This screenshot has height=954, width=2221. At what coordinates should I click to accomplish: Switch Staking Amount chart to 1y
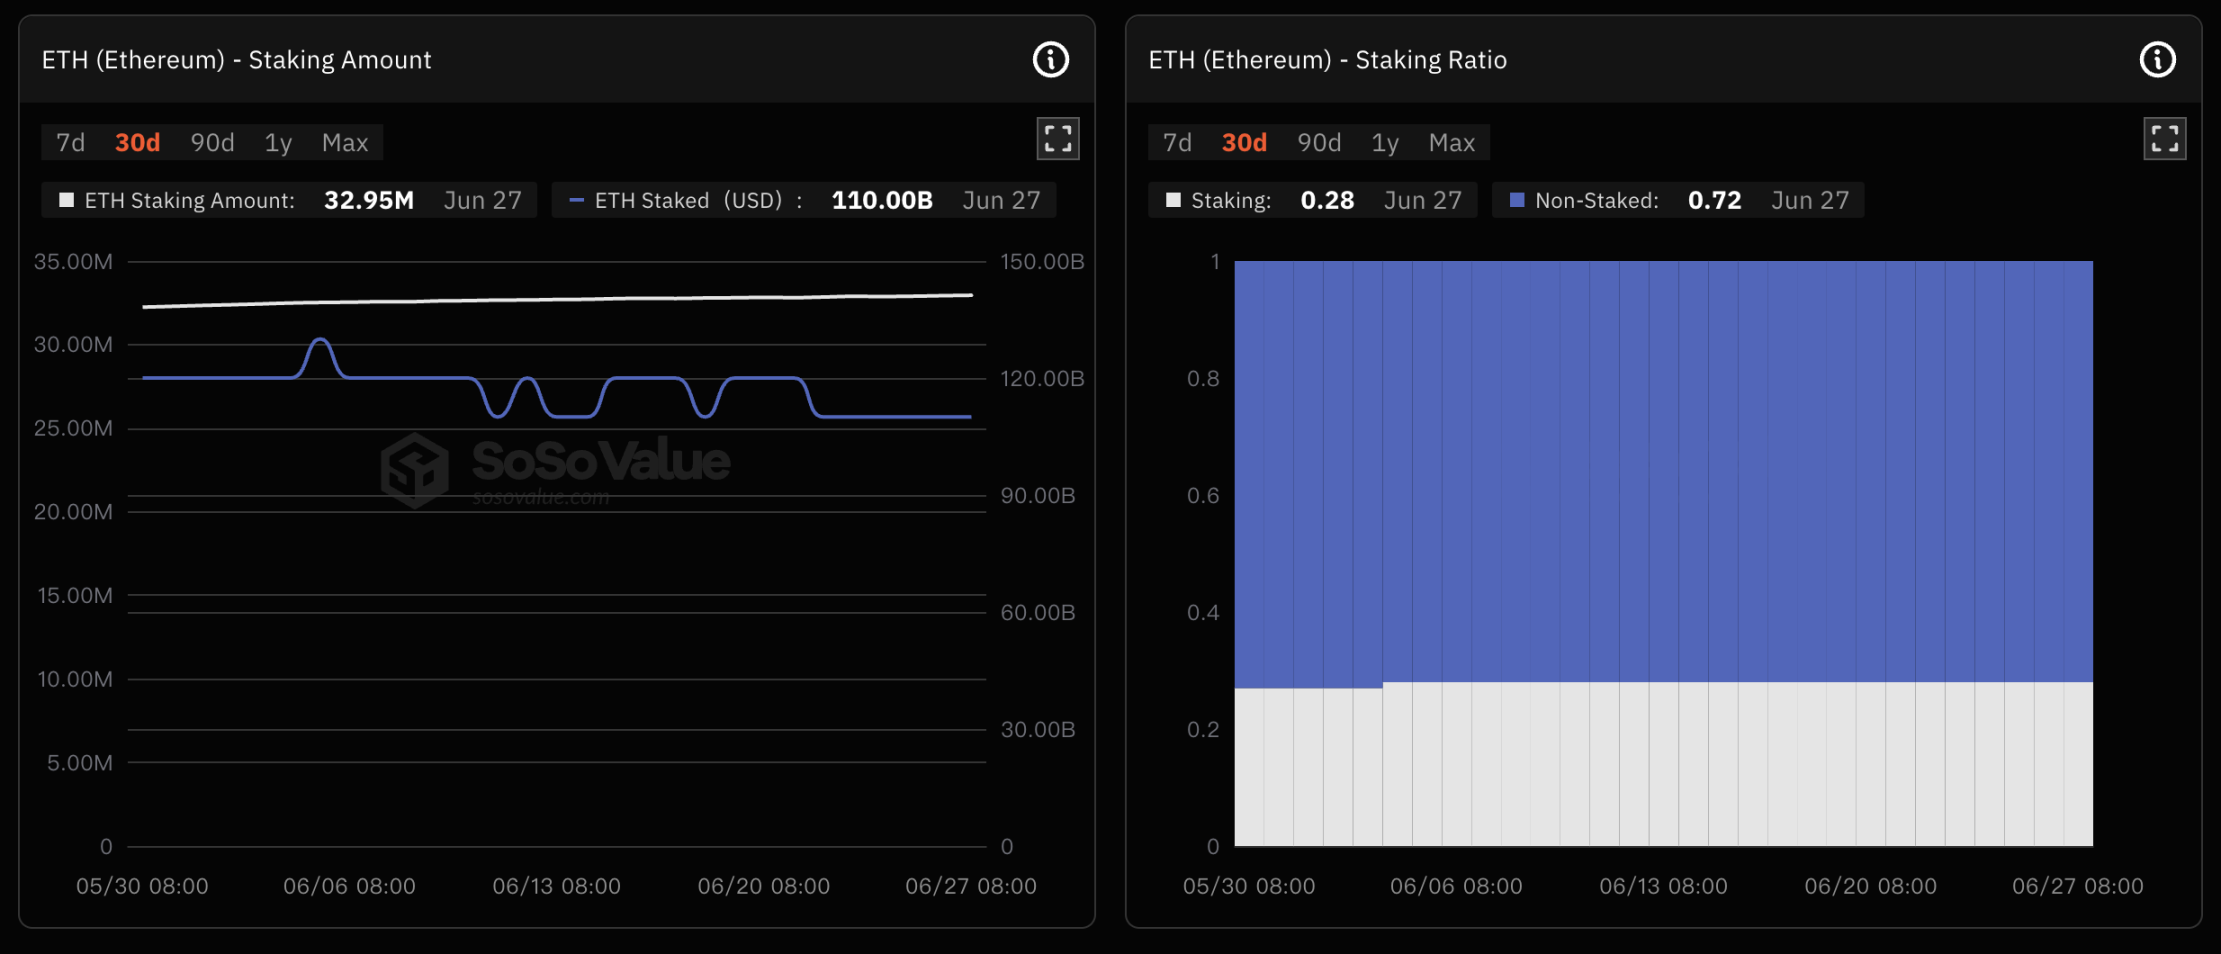coord(278,143)
